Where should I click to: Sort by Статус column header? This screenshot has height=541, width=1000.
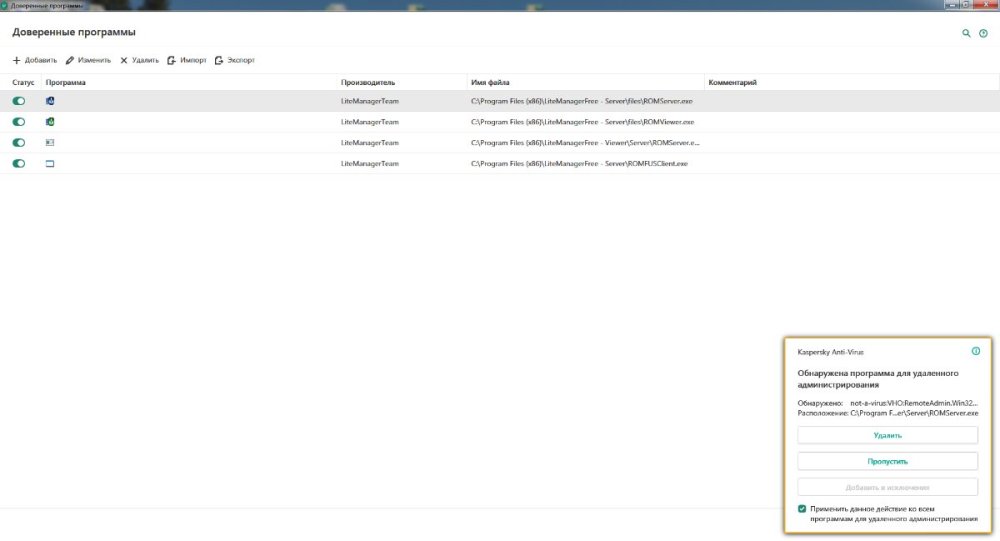pyautogui.click(x=23, y=82)
